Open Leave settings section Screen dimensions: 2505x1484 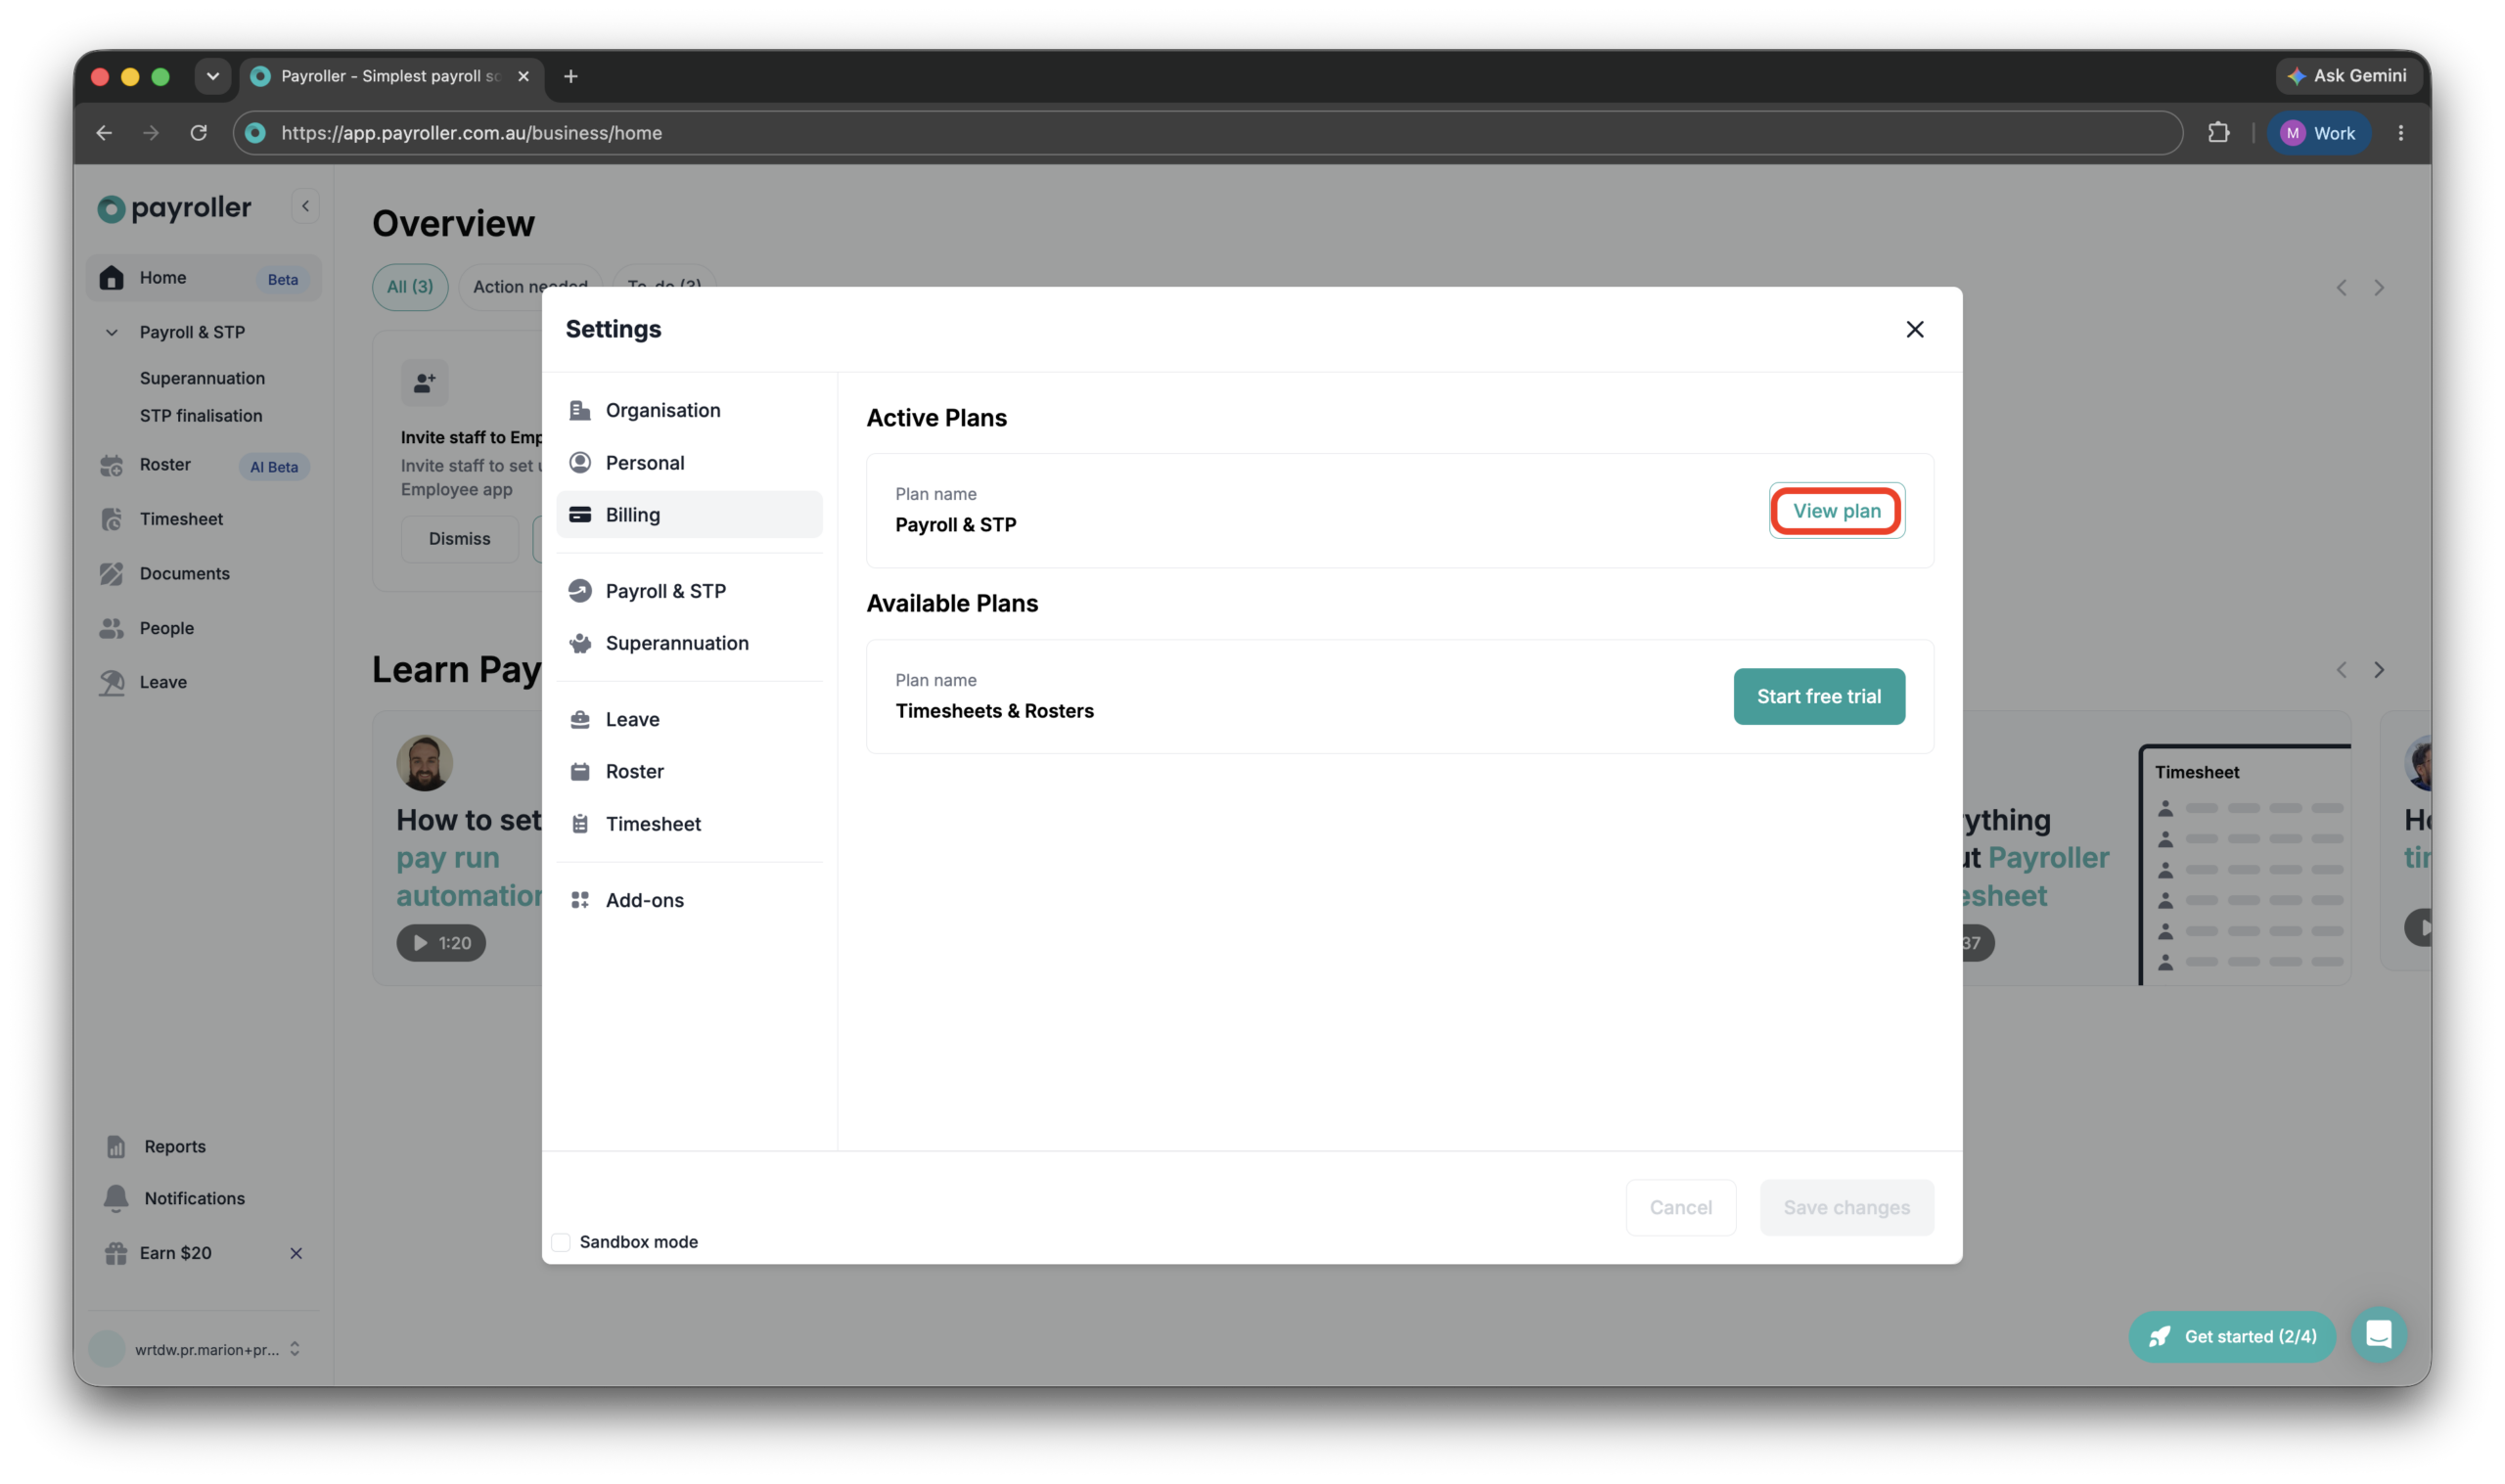689,719
